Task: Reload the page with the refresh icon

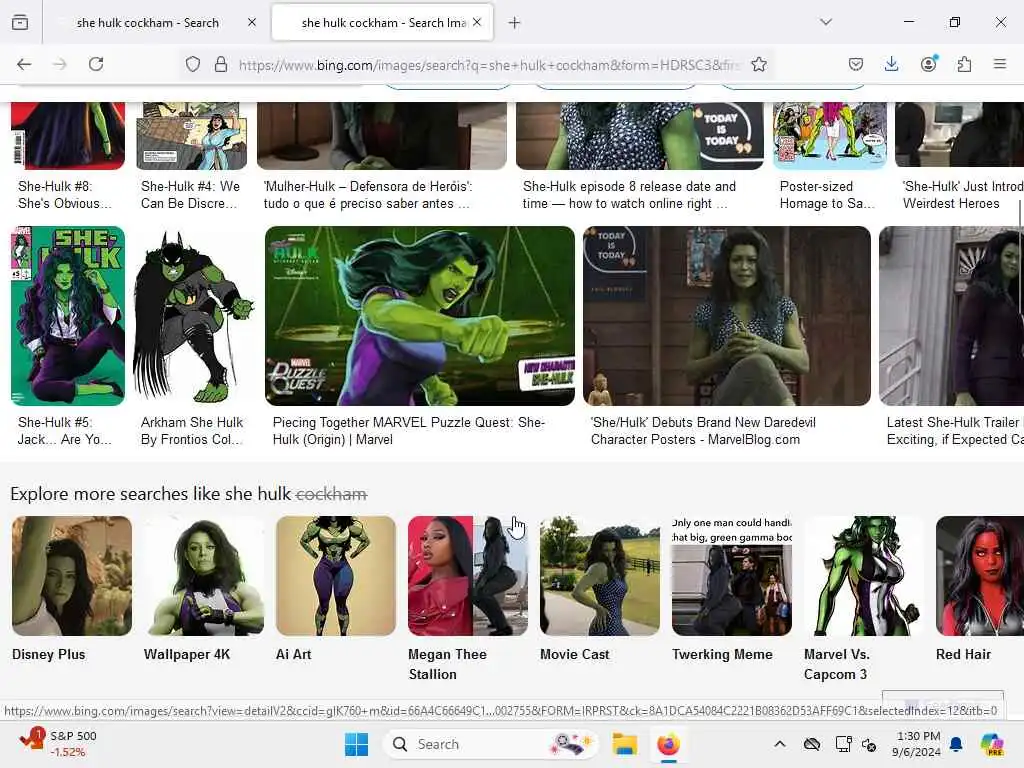Action: click(x=96, y=64)
